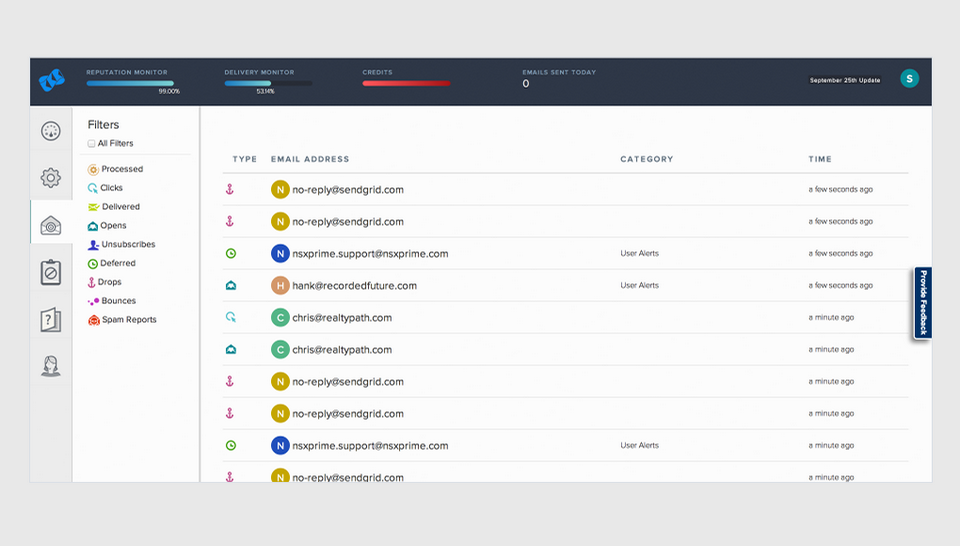
Task: Click the Time column header
Action: 820,159
